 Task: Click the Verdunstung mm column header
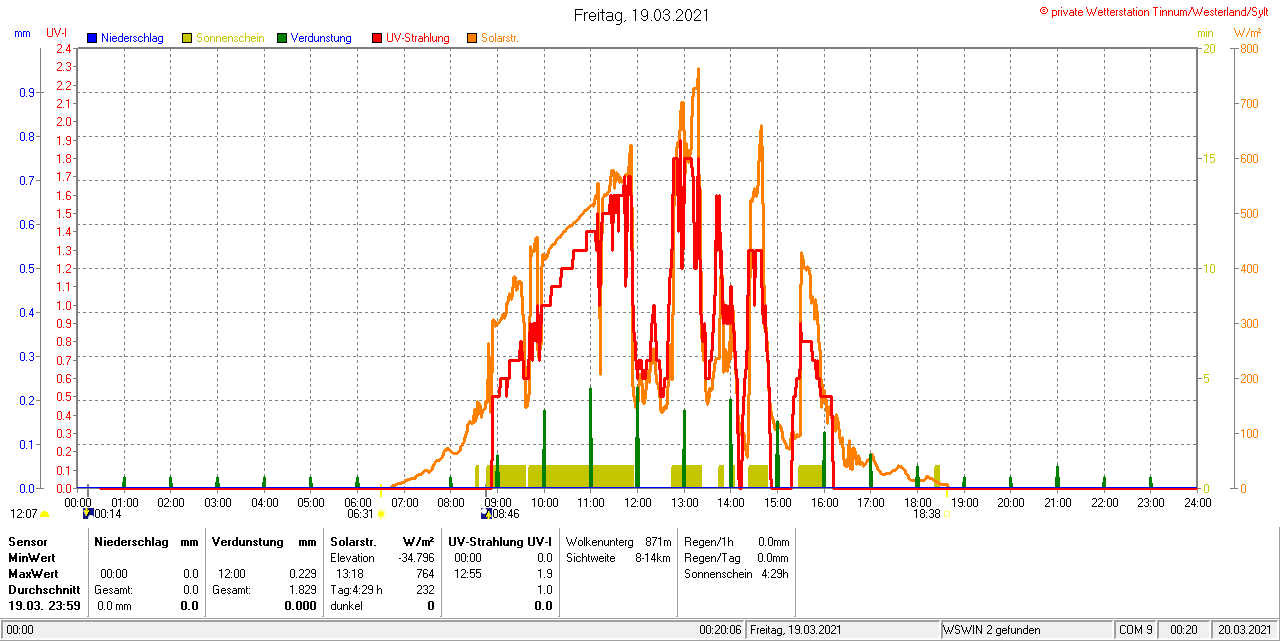pyautogui.click(x=264, y=541)
